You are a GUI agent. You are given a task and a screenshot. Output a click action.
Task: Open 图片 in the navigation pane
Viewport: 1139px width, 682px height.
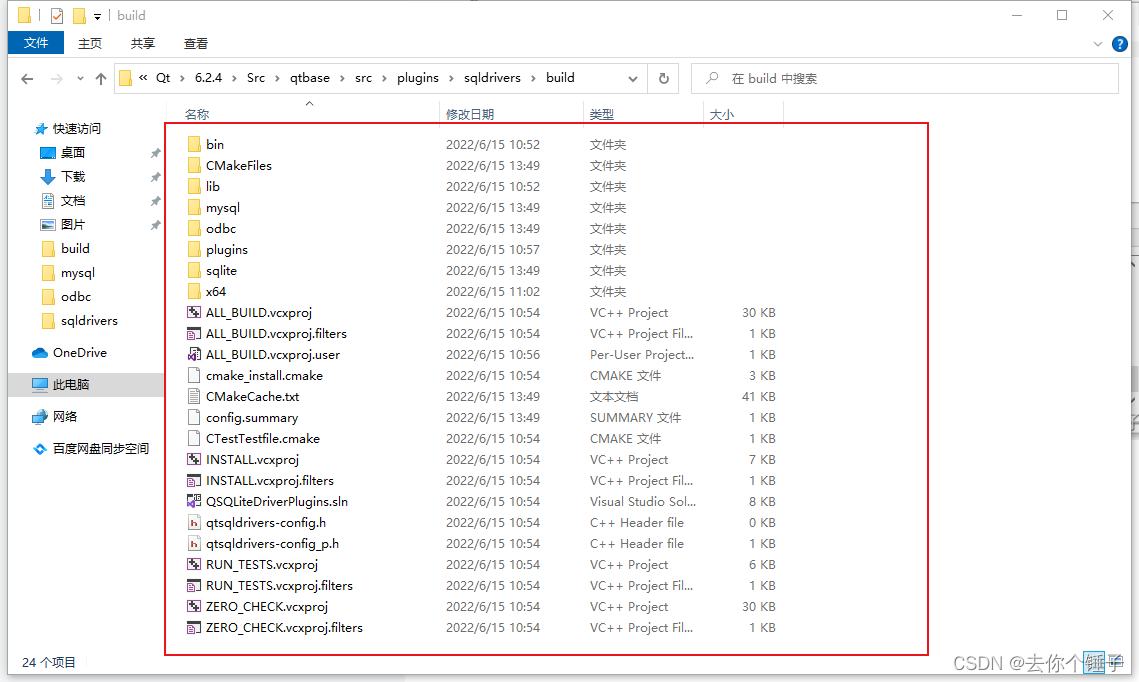(x=73, y=224)
